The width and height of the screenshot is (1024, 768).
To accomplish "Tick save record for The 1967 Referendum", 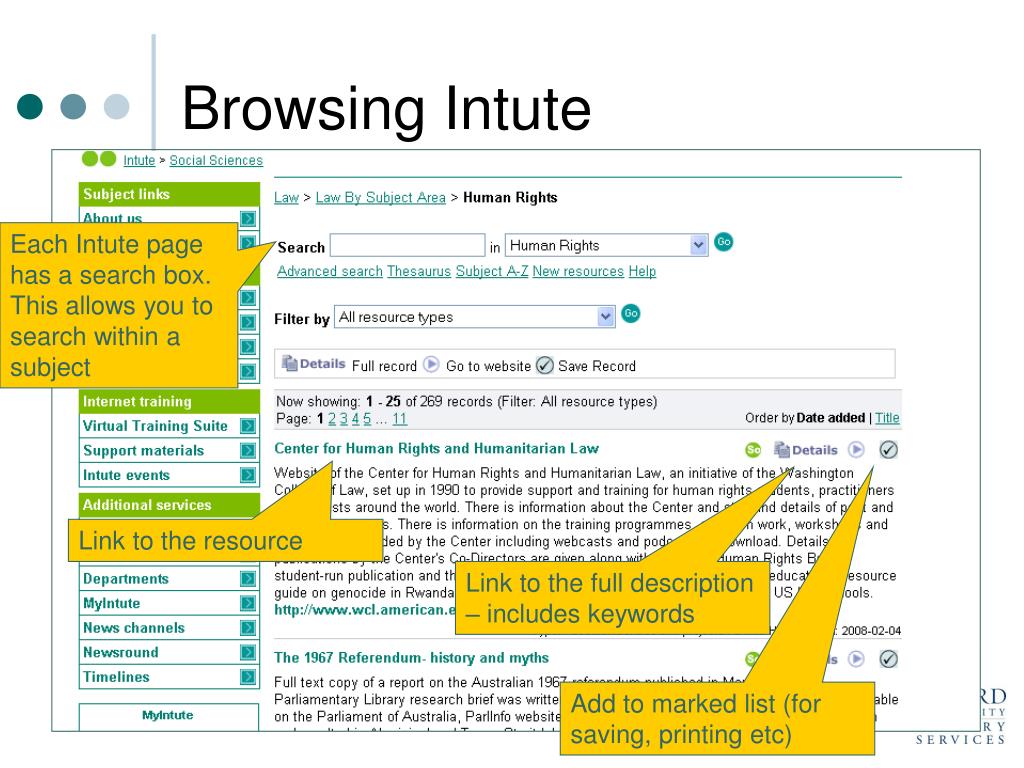I will [x=888, y=659].
